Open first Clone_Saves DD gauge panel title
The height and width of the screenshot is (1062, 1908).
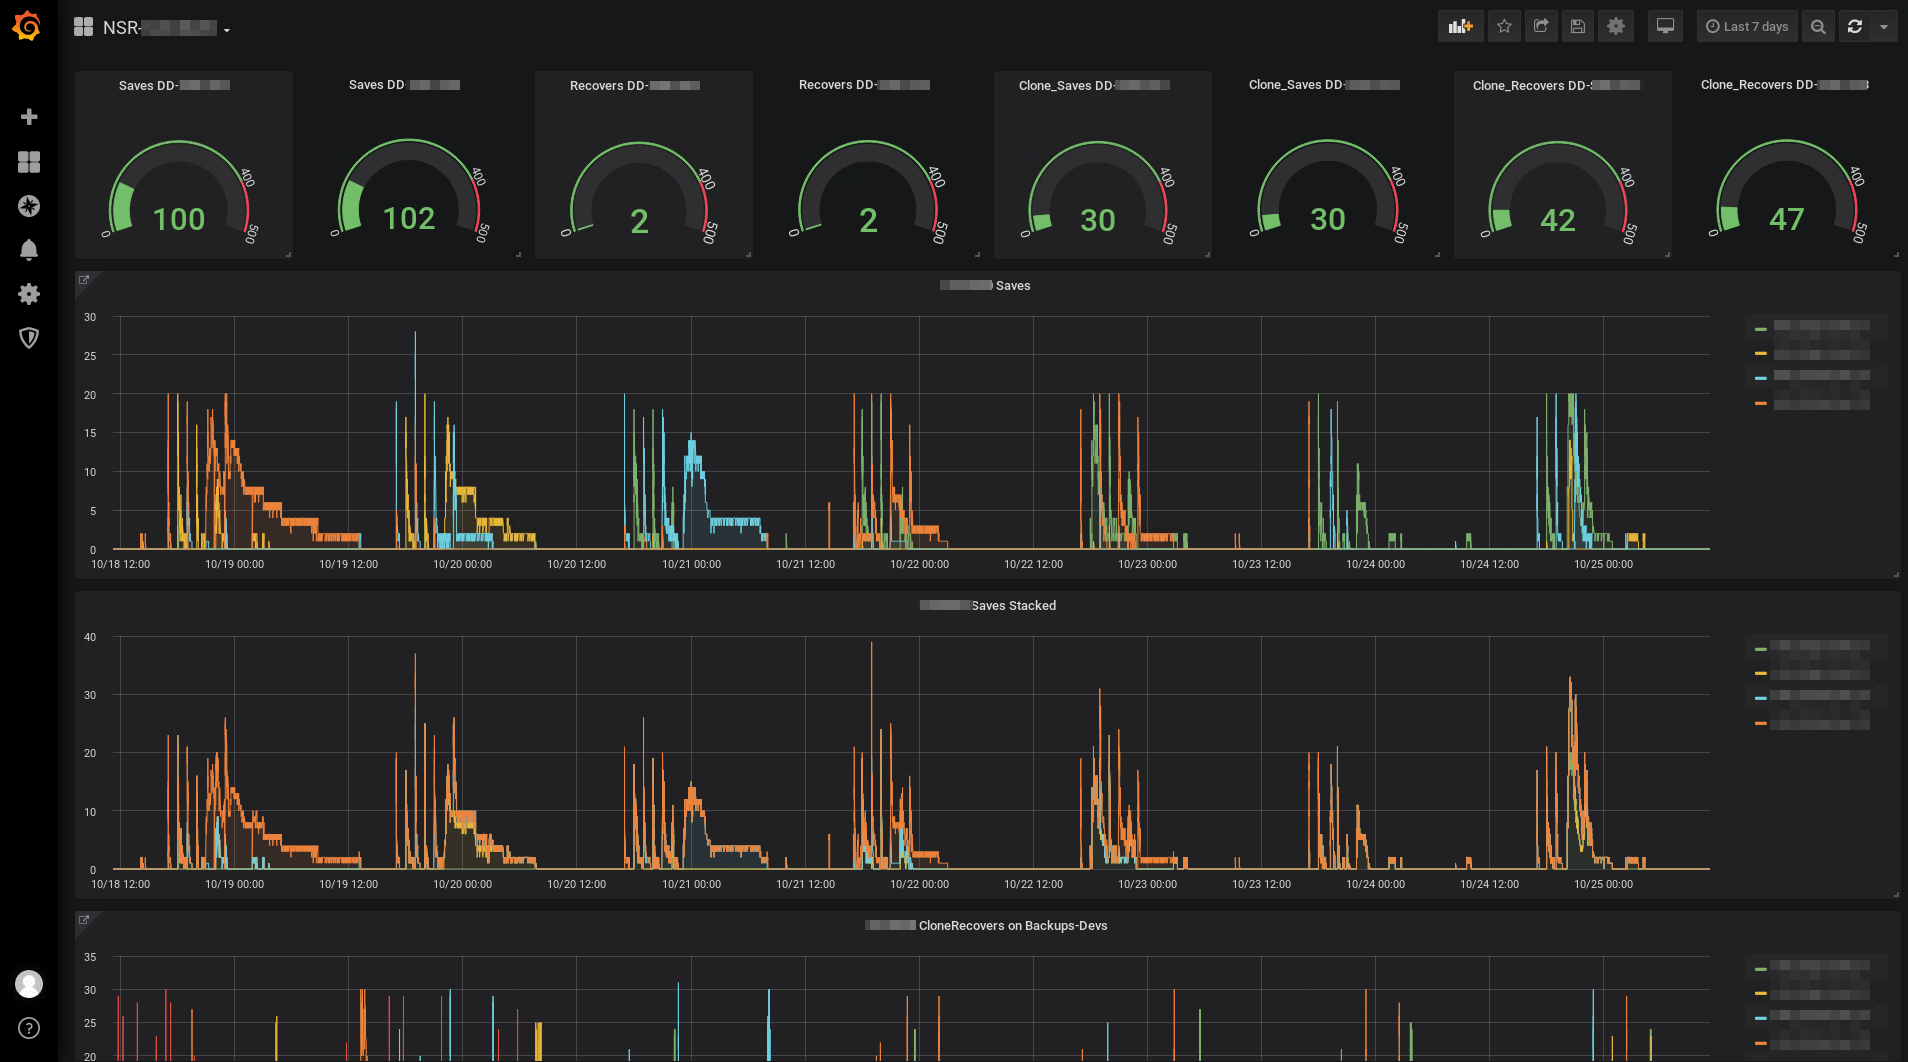point(1094,86)
